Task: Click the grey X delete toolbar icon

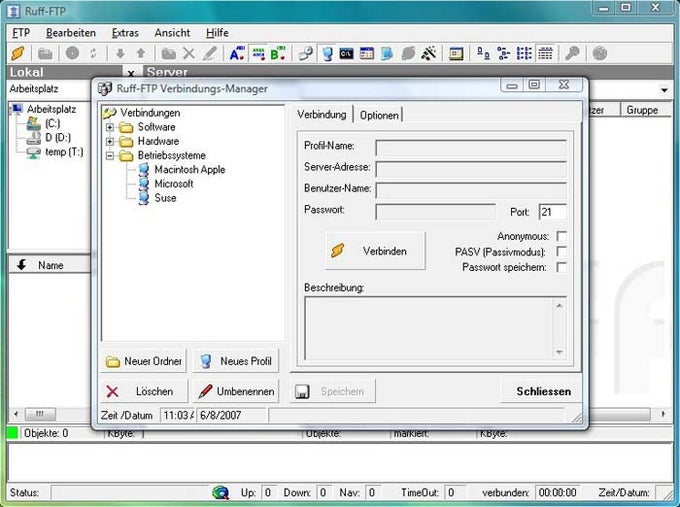Action: pos(189,53)
